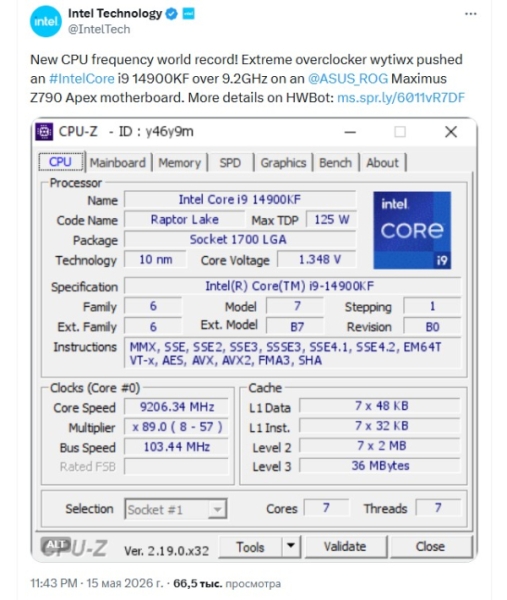Switch to the Mainboard tab
Viewport: 507px width, 600px height.
(x=118, y=163)
